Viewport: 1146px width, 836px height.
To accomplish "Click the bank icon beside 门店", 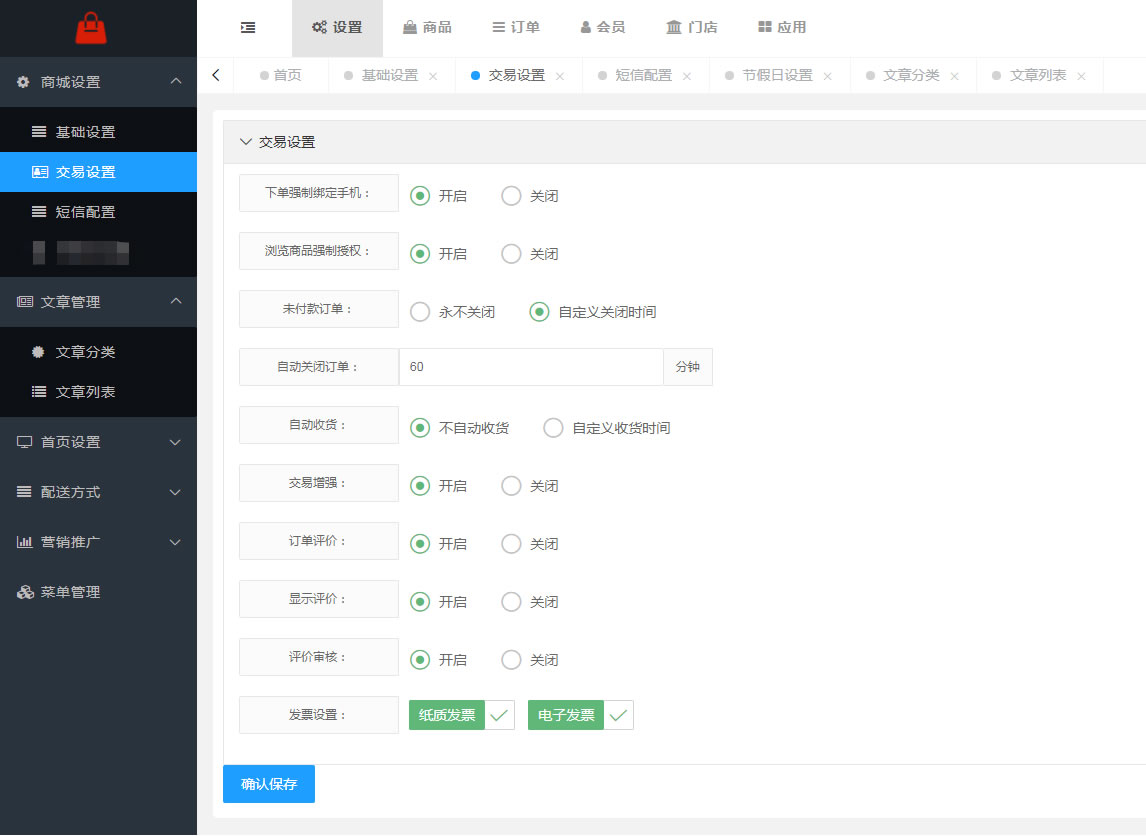I will point(674,27).
